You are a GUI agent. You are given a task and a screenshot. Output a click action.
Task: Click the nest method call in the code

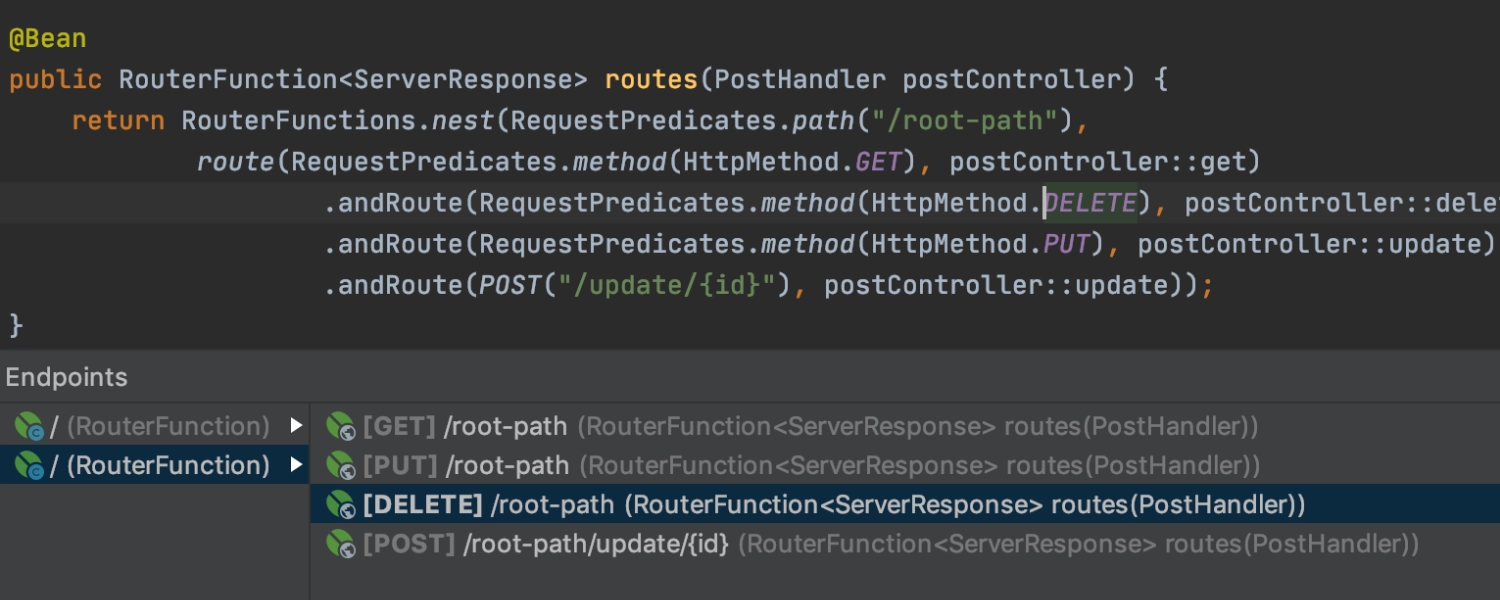click(463, 121)
